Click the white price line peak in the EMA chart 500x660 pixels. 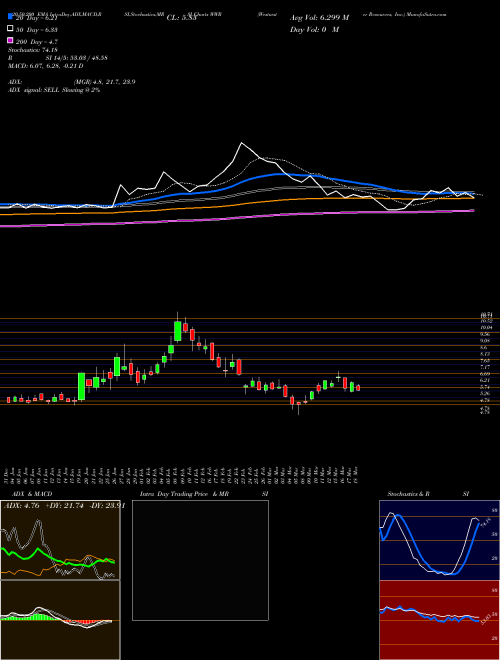[x=242, y=144]
